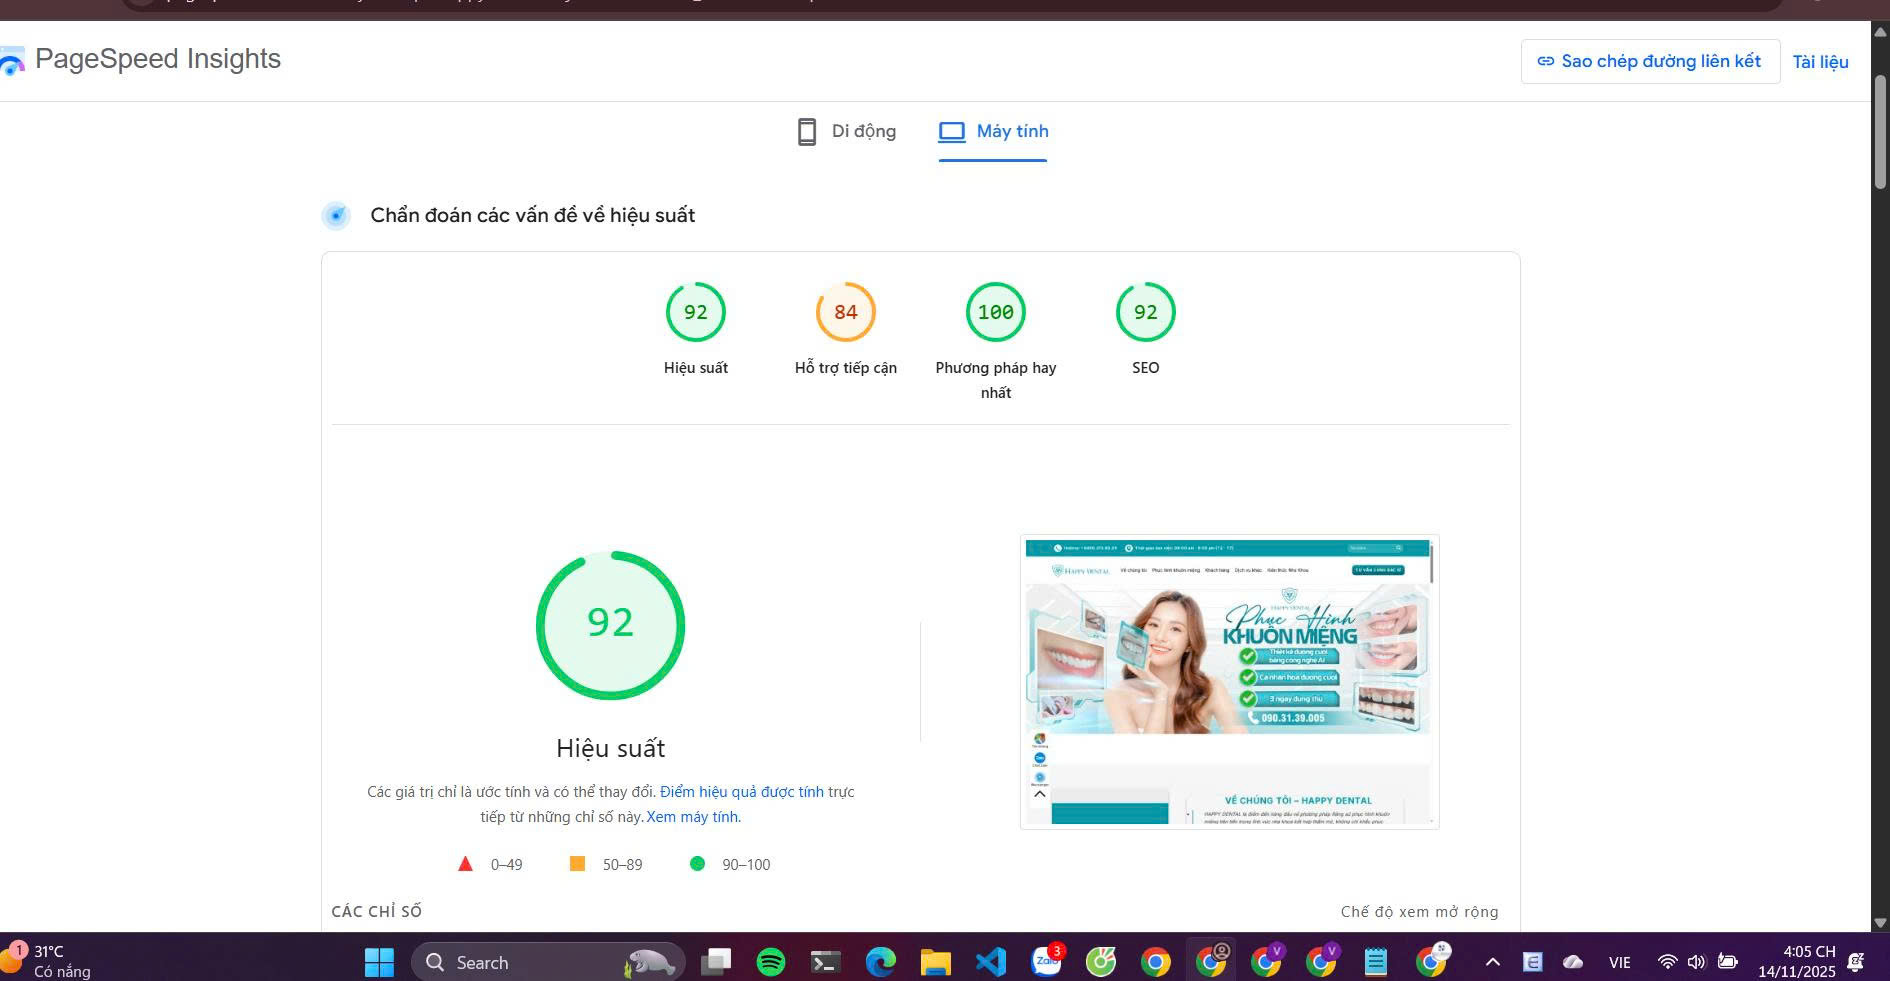Toggle Chế độ xem mở rộng view
Screen dimensions: 1890x981
(x=1418, y=912)
